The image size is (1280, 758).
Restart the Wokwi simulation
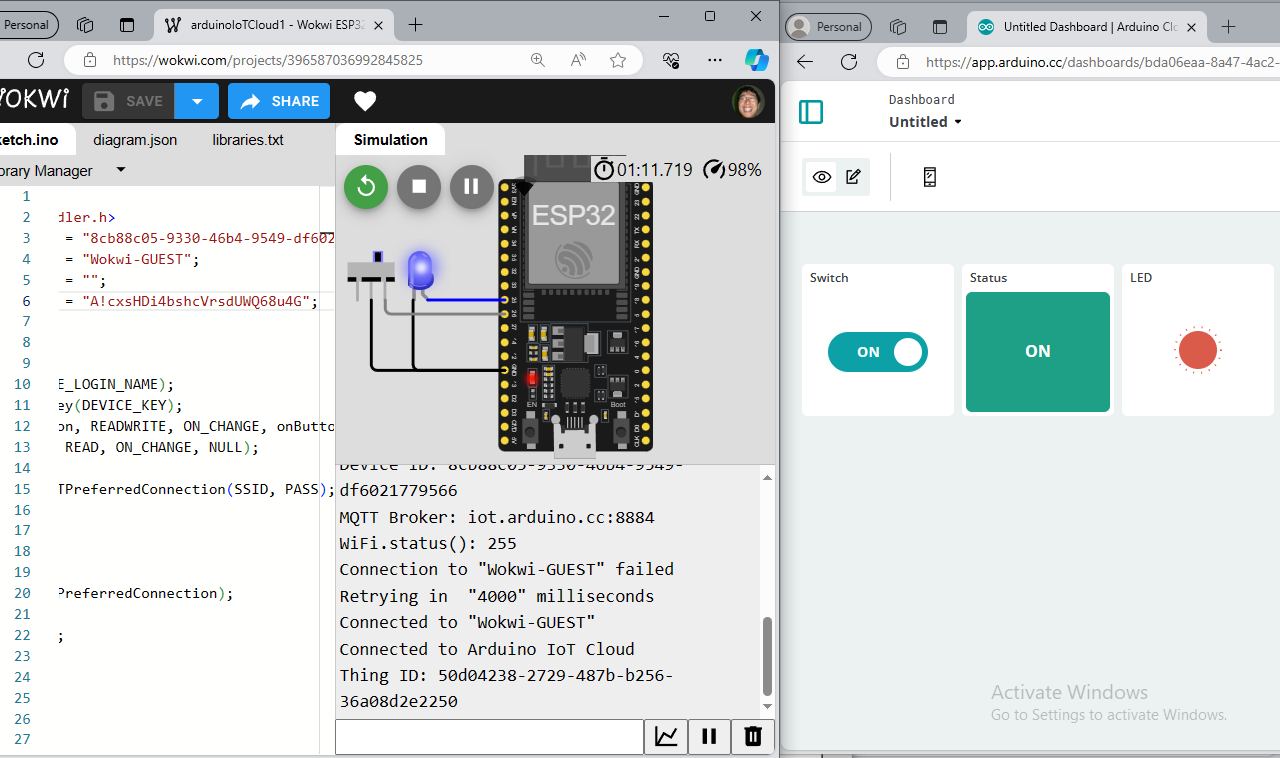tap(366, 187)
